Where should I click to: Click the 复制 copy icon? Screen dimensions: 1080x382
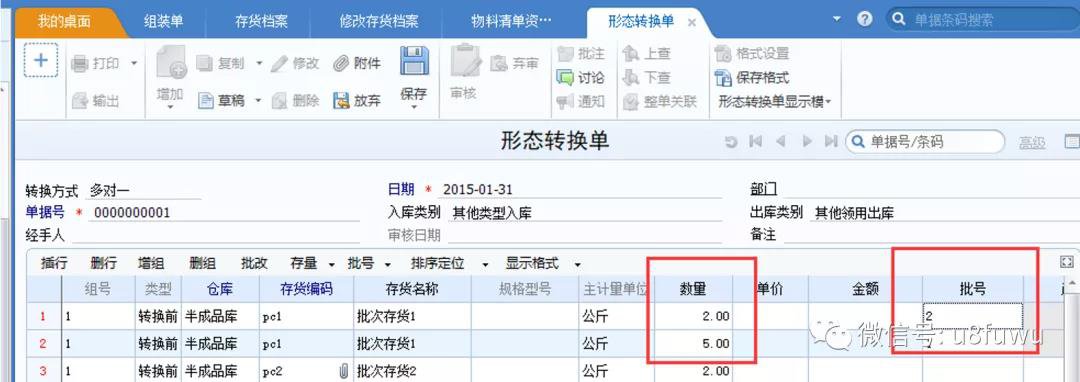pos(205,63)
